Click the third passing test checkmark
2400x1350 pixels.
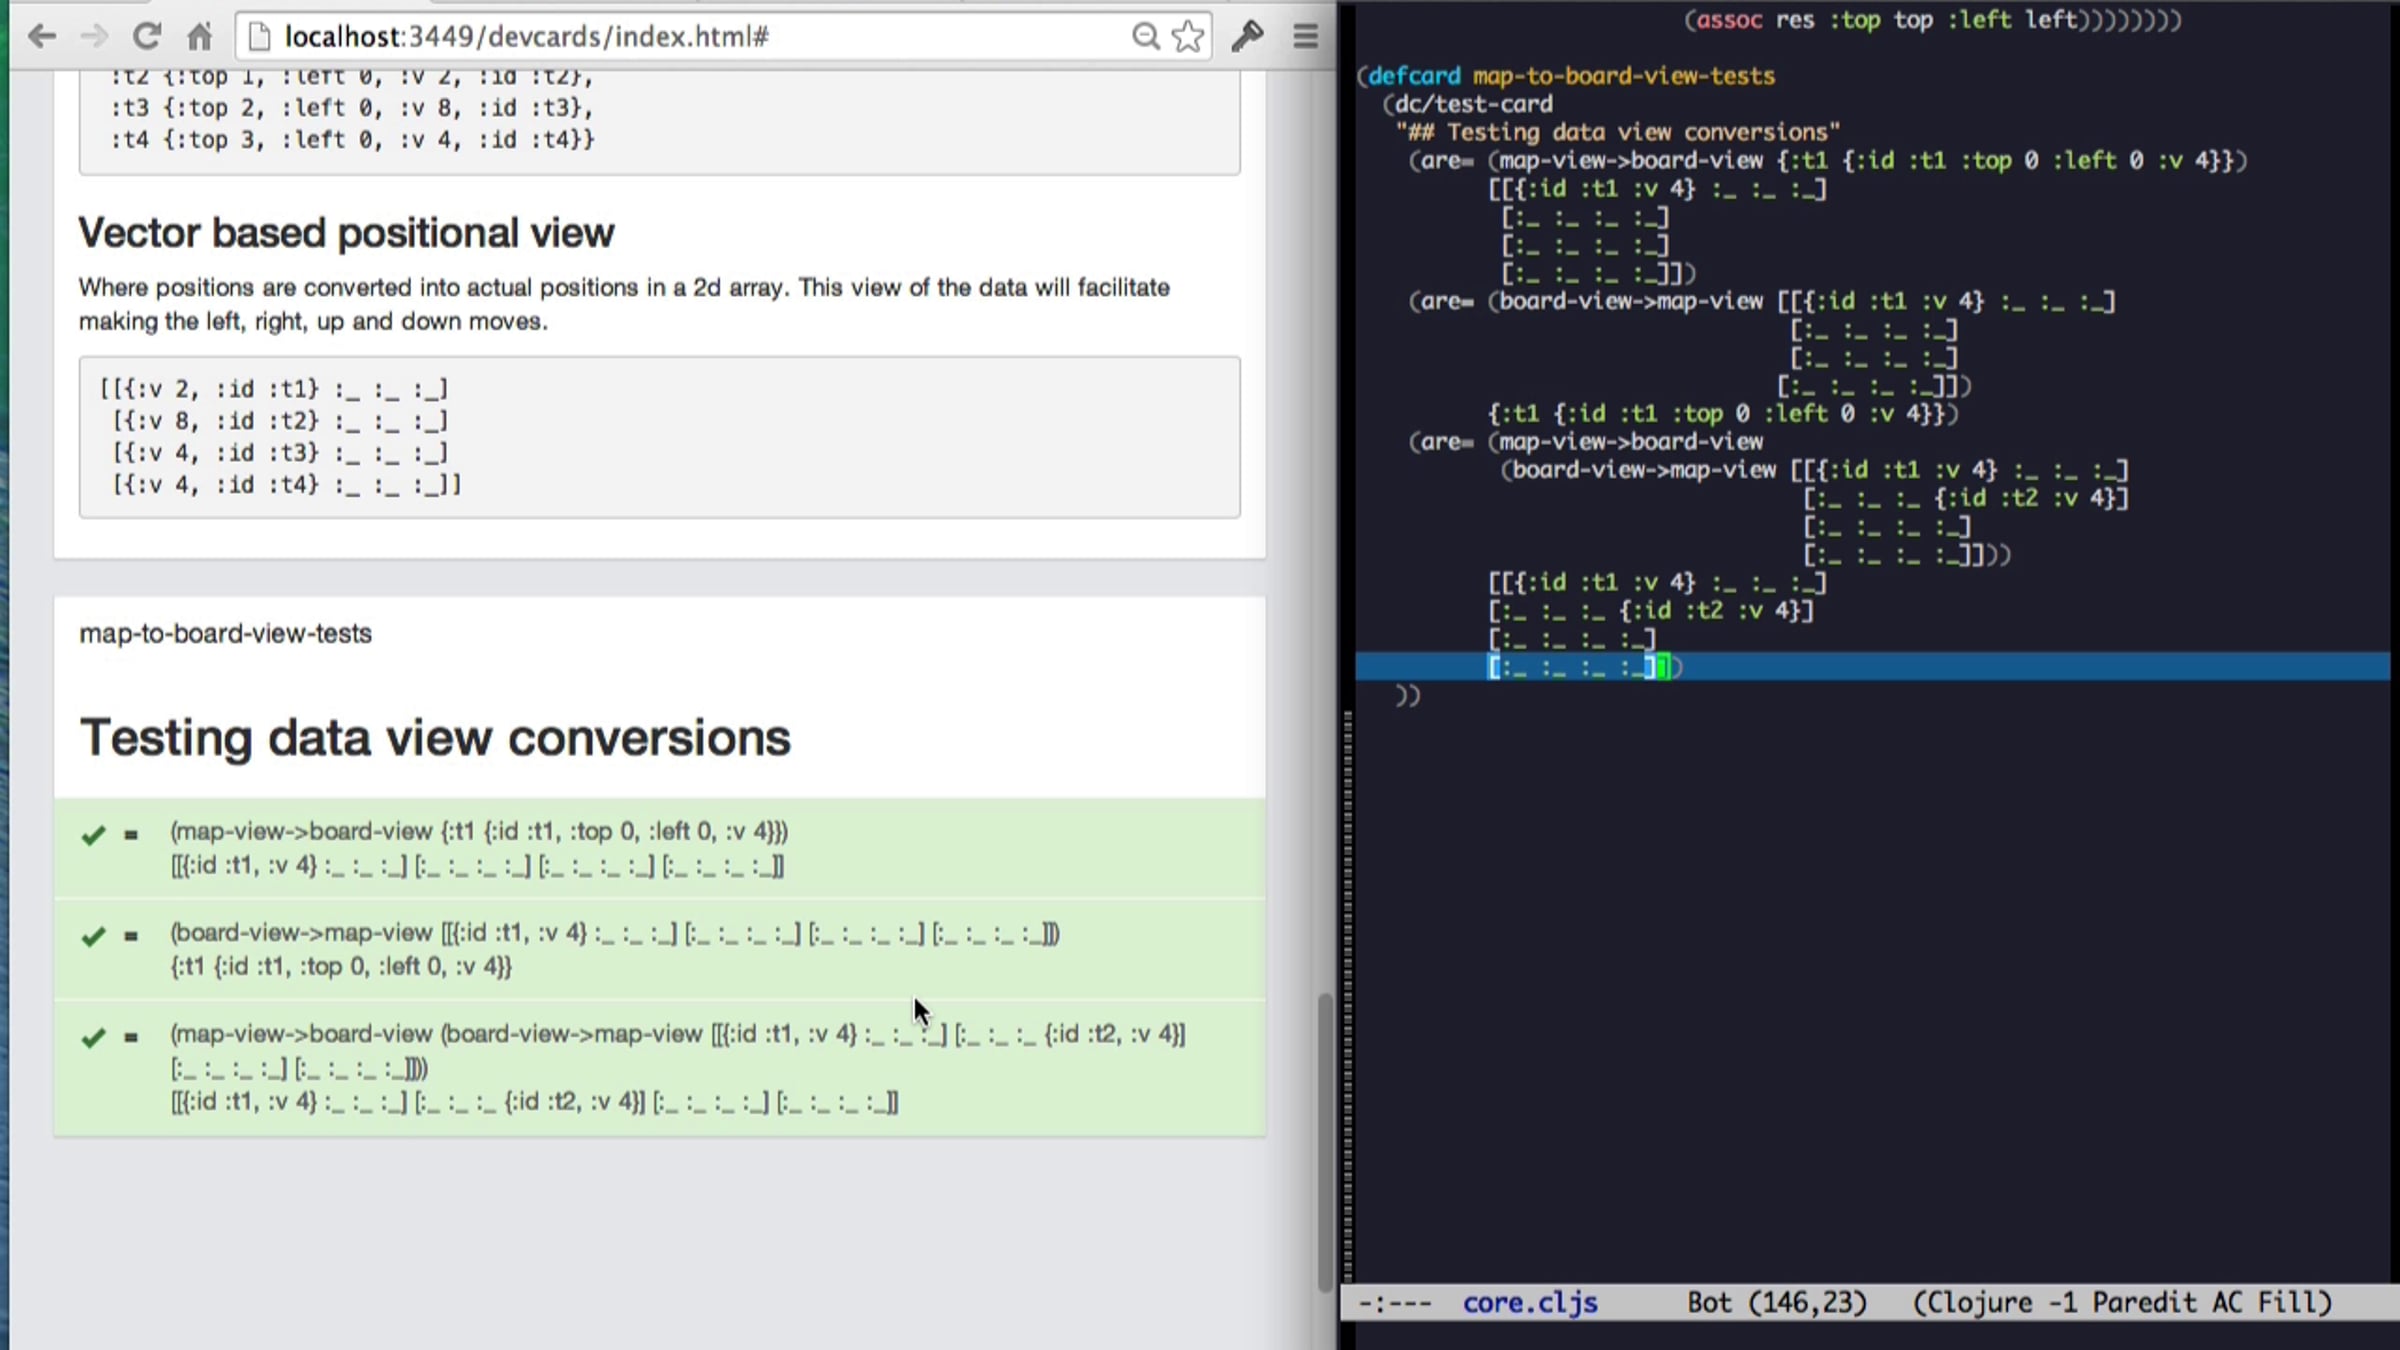[93, 1037]
